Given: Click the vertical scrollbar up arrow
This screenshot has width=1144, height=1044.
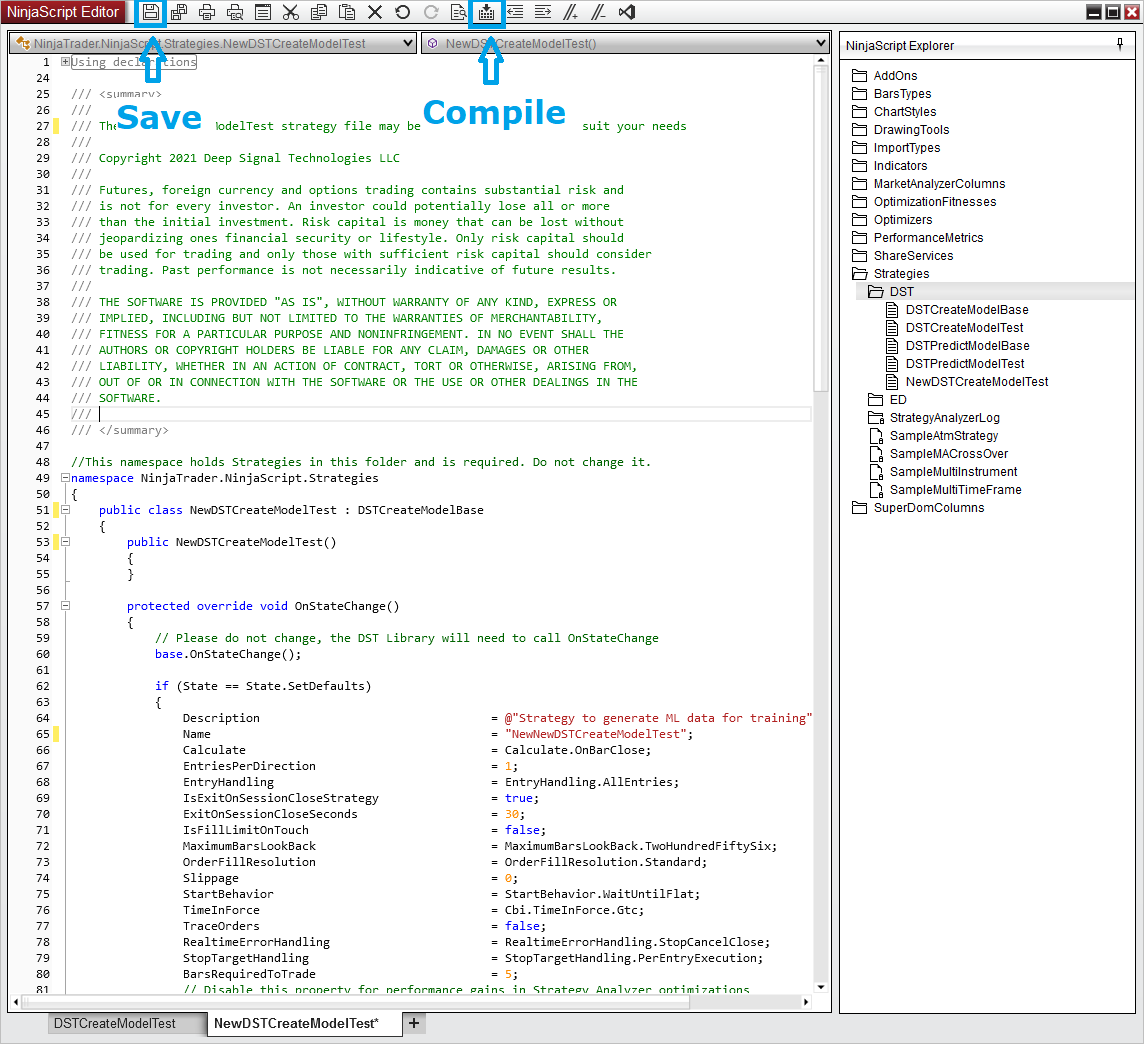Looking at the screenshot, I should coord(821,61).
